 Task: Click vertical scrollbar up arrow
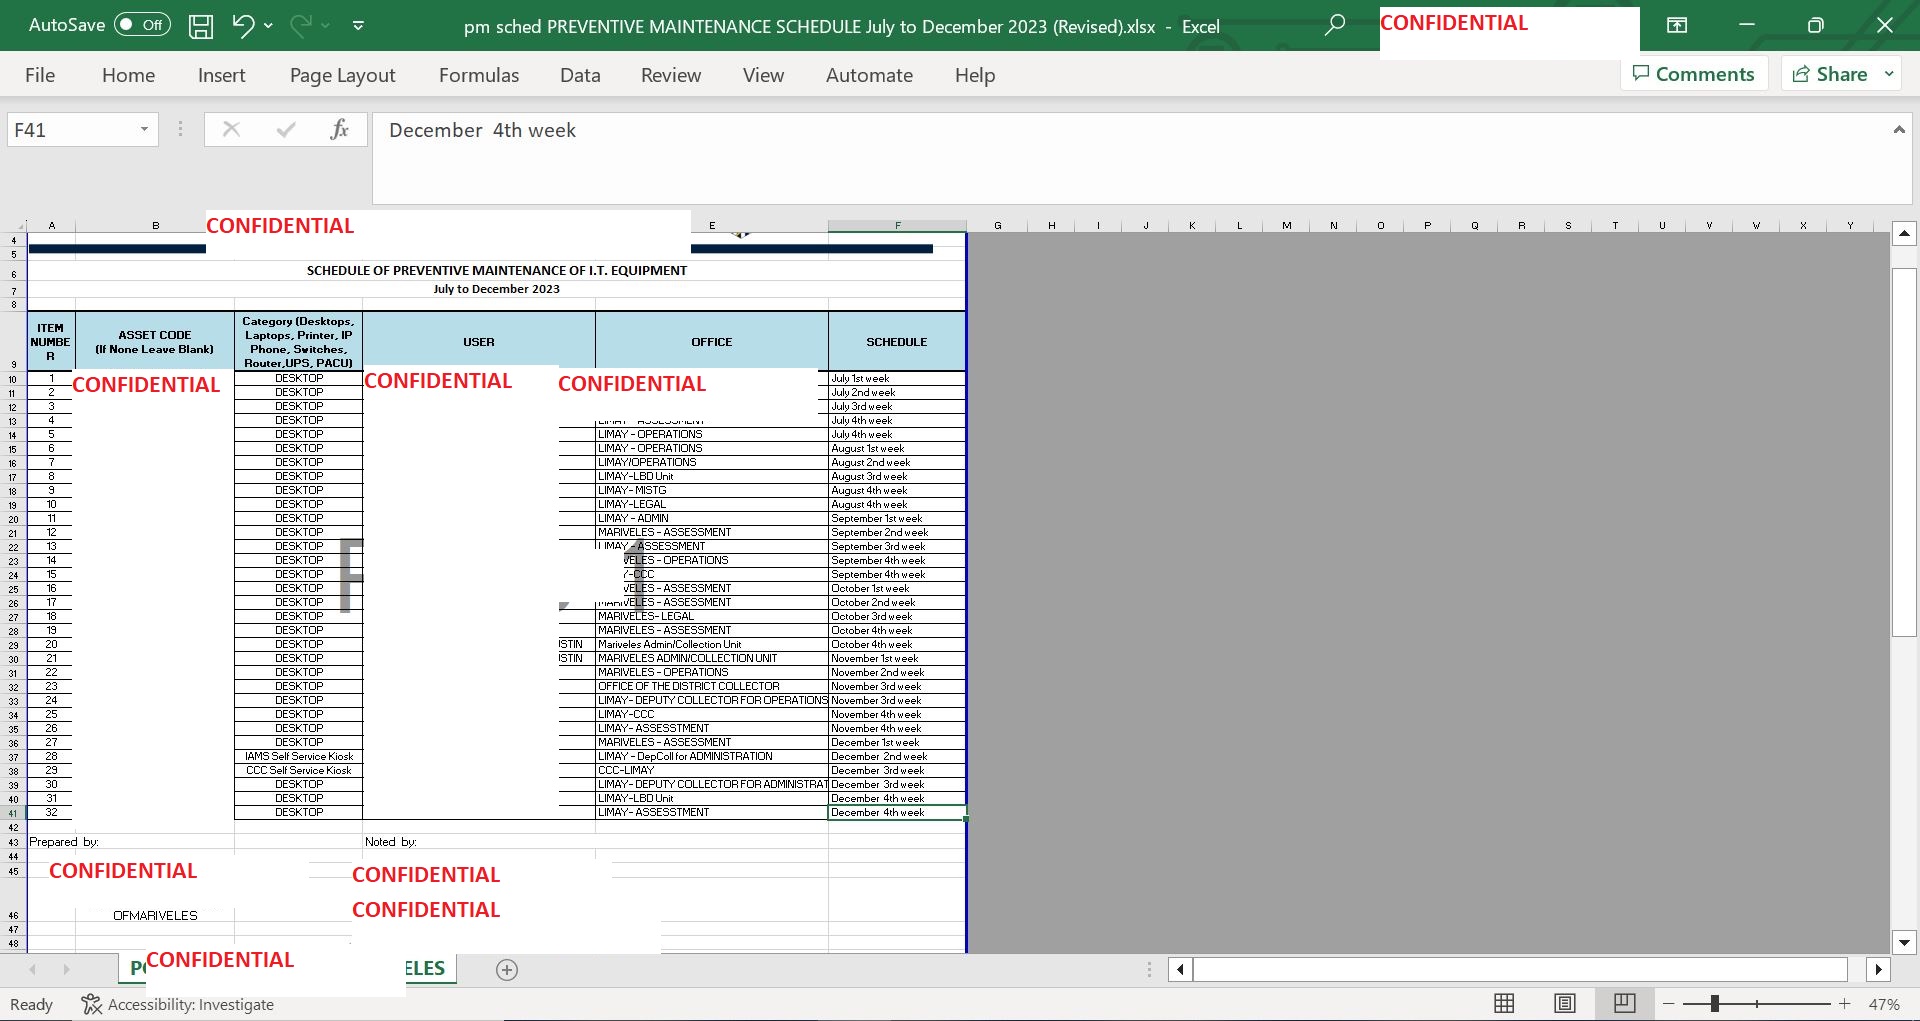pyautogui.click(x=1904, y=234)
